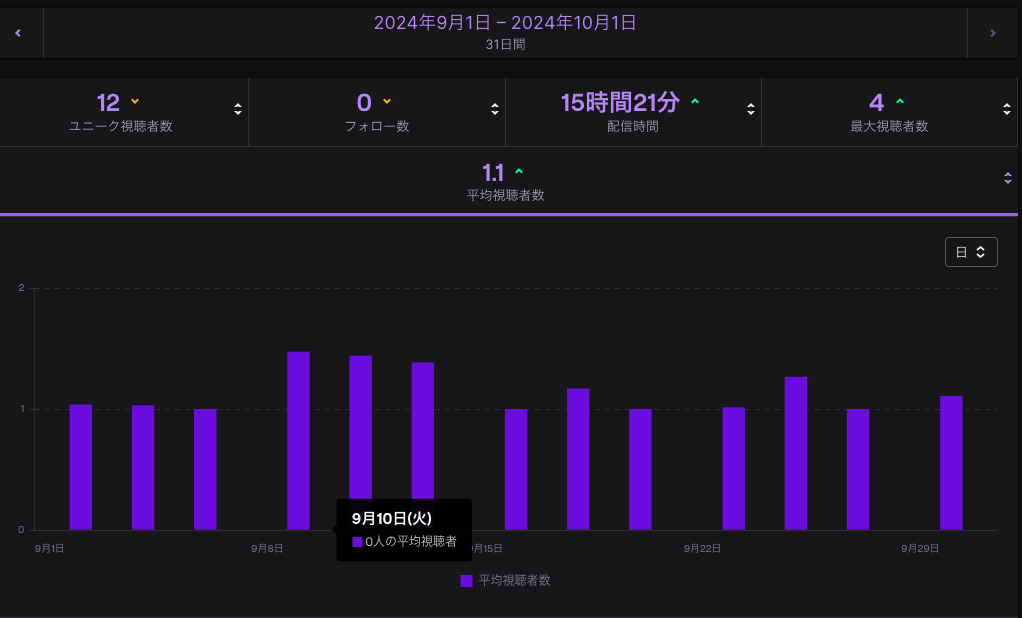This screenshot has height=618, width=1022.
Task: Open metric switcher arrows beside 平均視聴者数
Action: tap(1007, 178)
